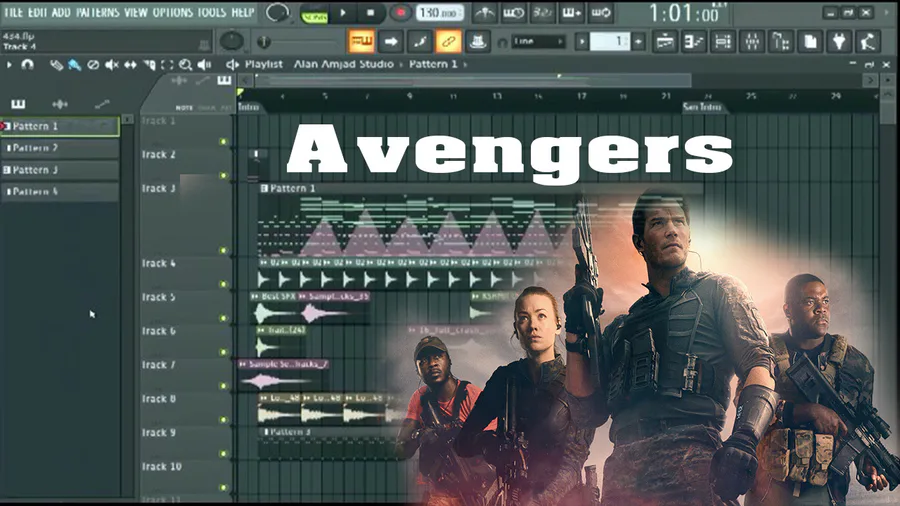900x506 pixels.
Task: Mute Track 4 with its green dot
Action: (x=223, y=284)
